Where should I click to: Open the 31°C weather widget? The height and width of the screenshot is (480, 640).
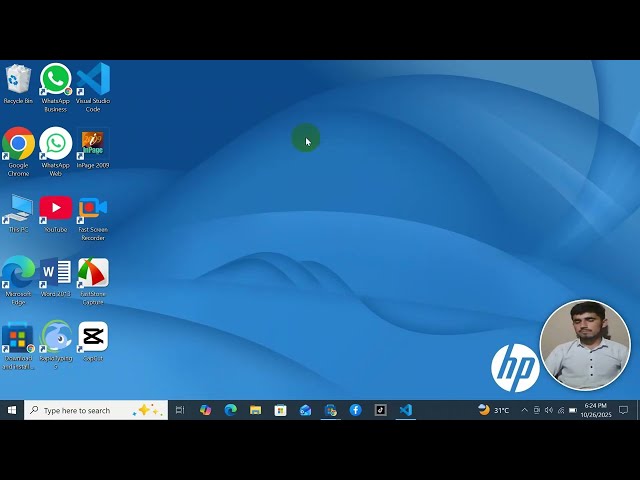[493, 410]
